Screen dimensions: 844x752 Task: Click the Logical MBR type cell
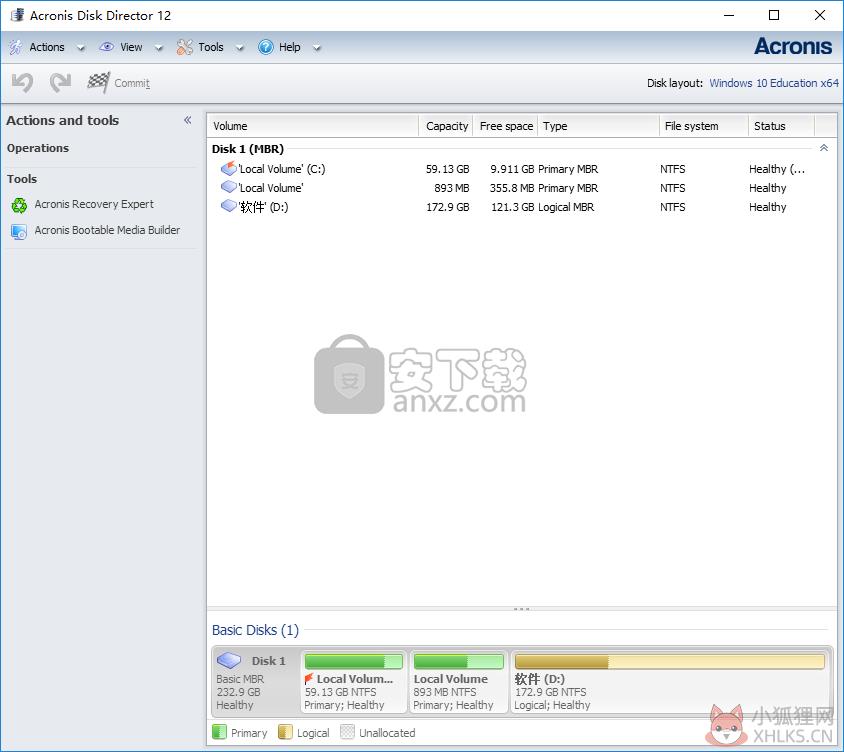click(x=566, y=207)
